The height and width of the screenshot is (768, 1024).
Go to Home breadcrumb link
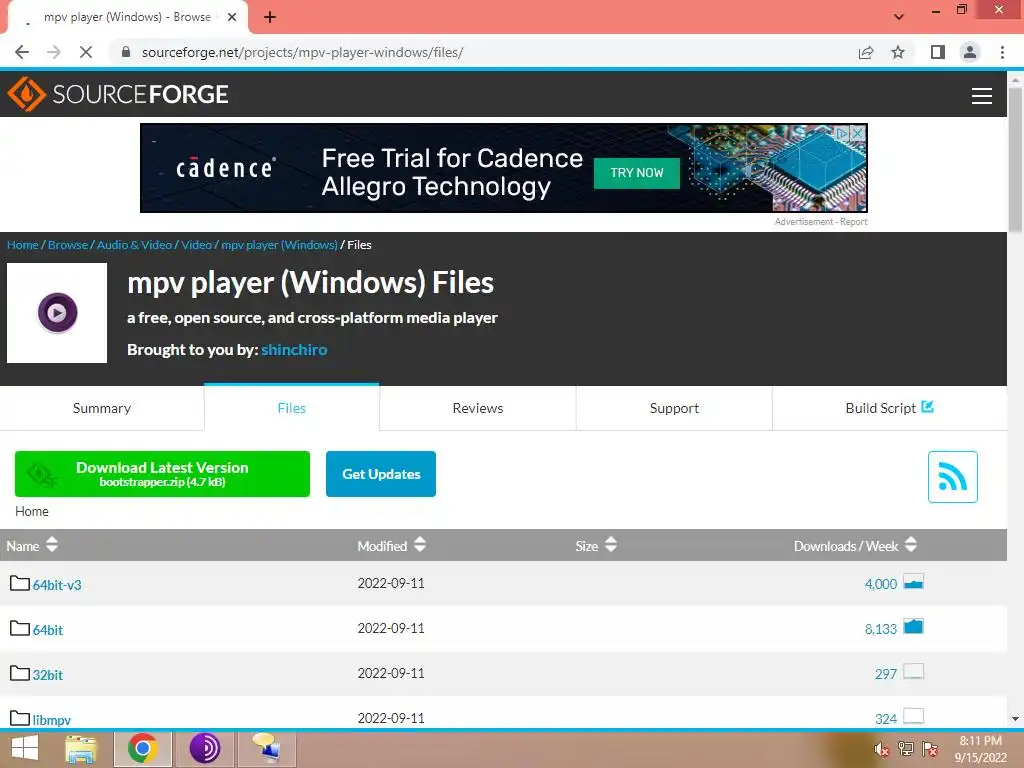coord(23,245)
